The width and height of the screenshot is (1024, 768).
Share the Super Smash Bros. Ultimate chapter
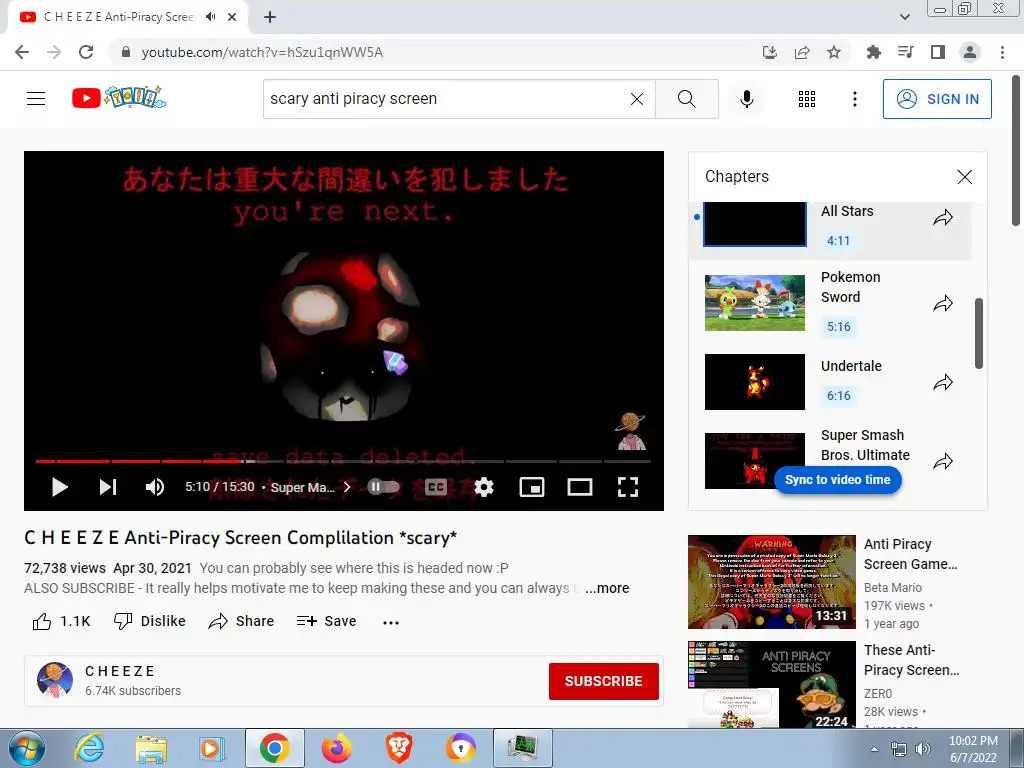pos(943,462)
